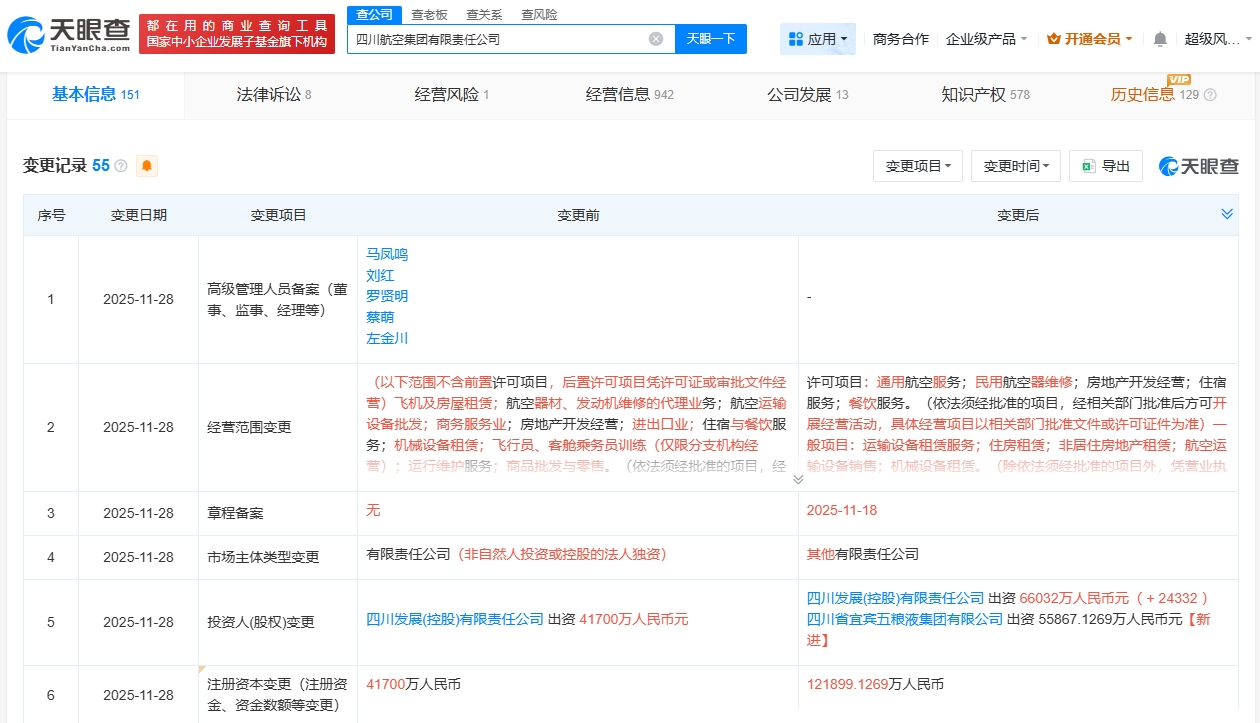
Task: Open 马凤鸣 person link
Action: tap(387, 254)
